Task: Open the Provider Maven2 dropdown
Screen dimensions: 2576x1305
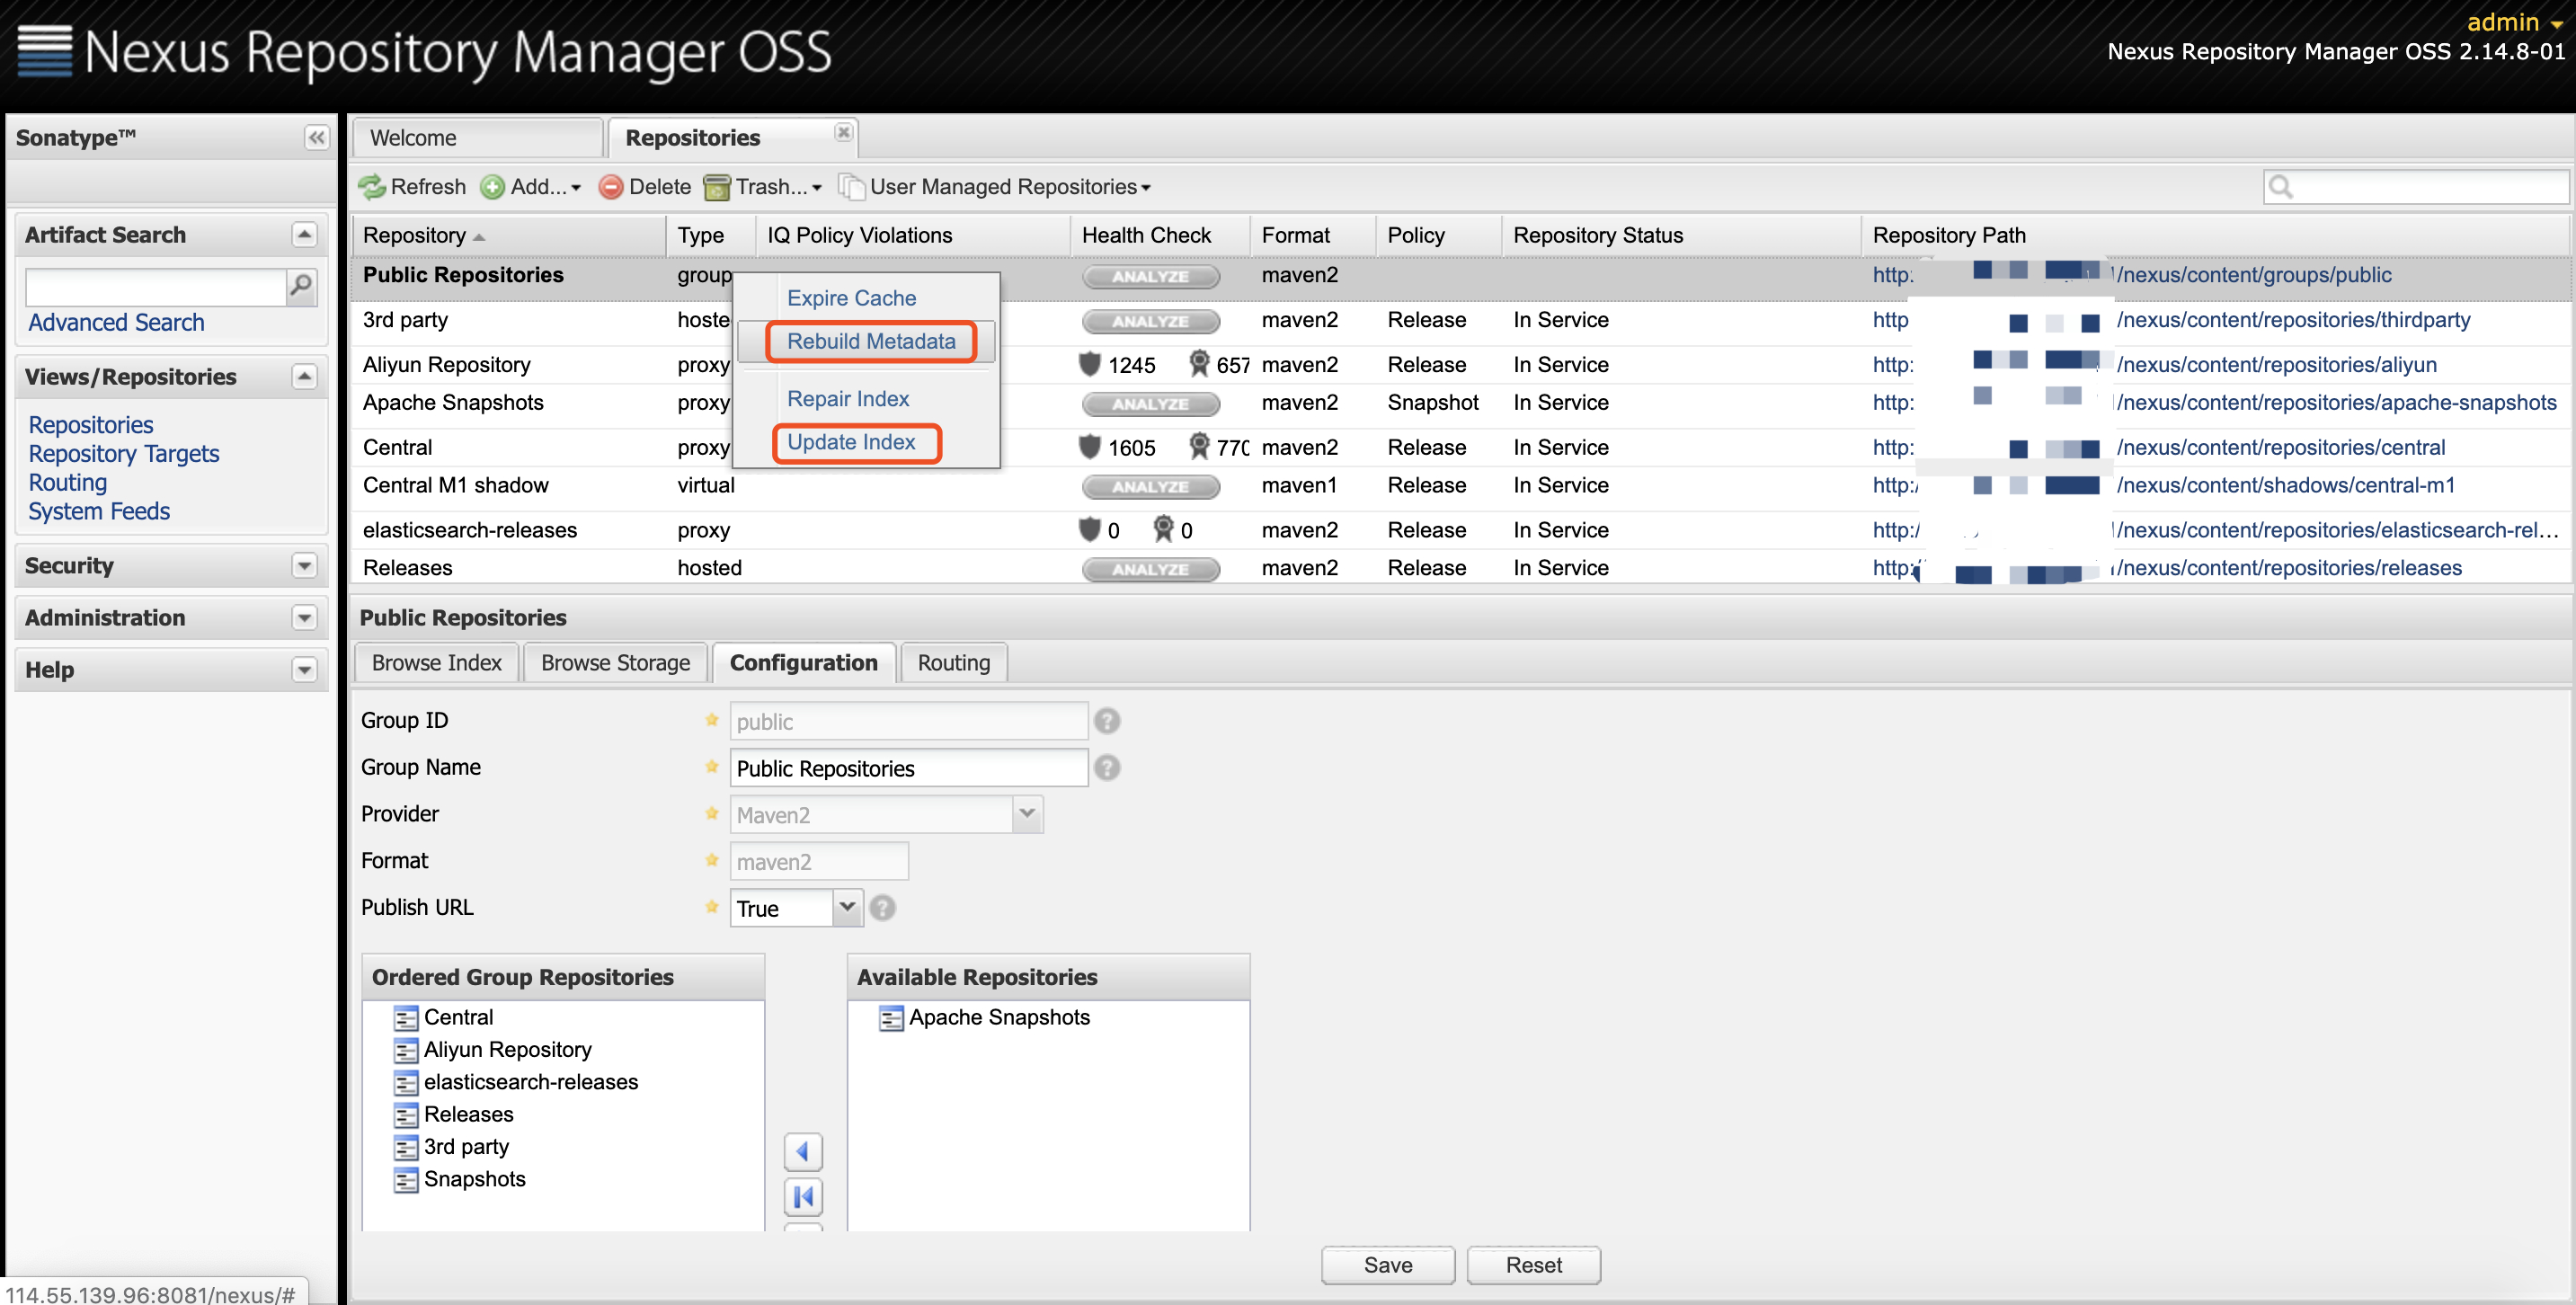Action: [1028, 814]
